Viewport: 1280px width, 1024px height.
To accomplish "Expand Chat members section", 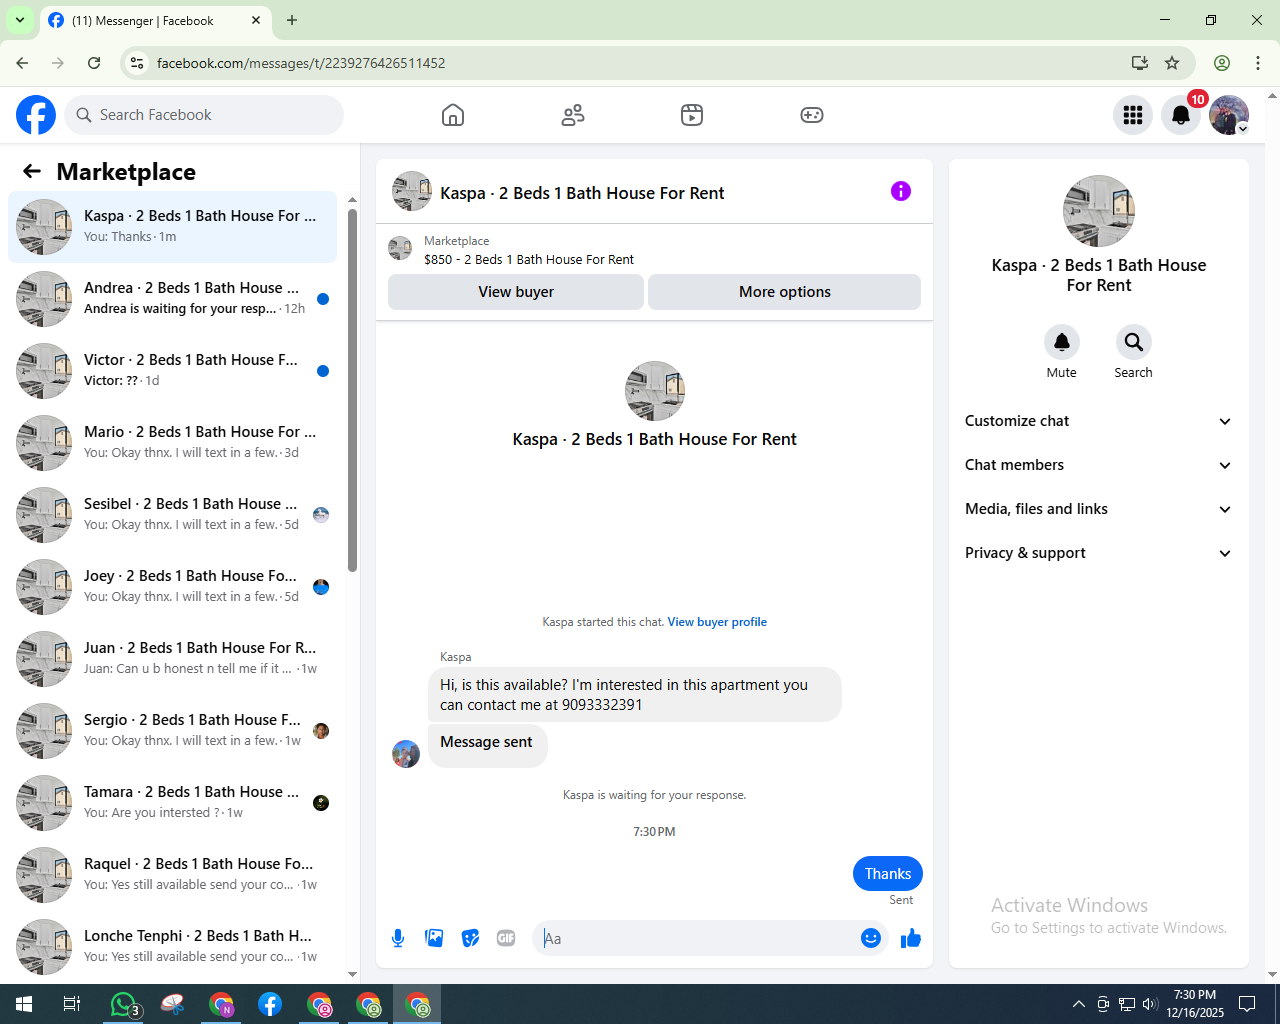I will pyautogui.click(x=1099, y=465).
